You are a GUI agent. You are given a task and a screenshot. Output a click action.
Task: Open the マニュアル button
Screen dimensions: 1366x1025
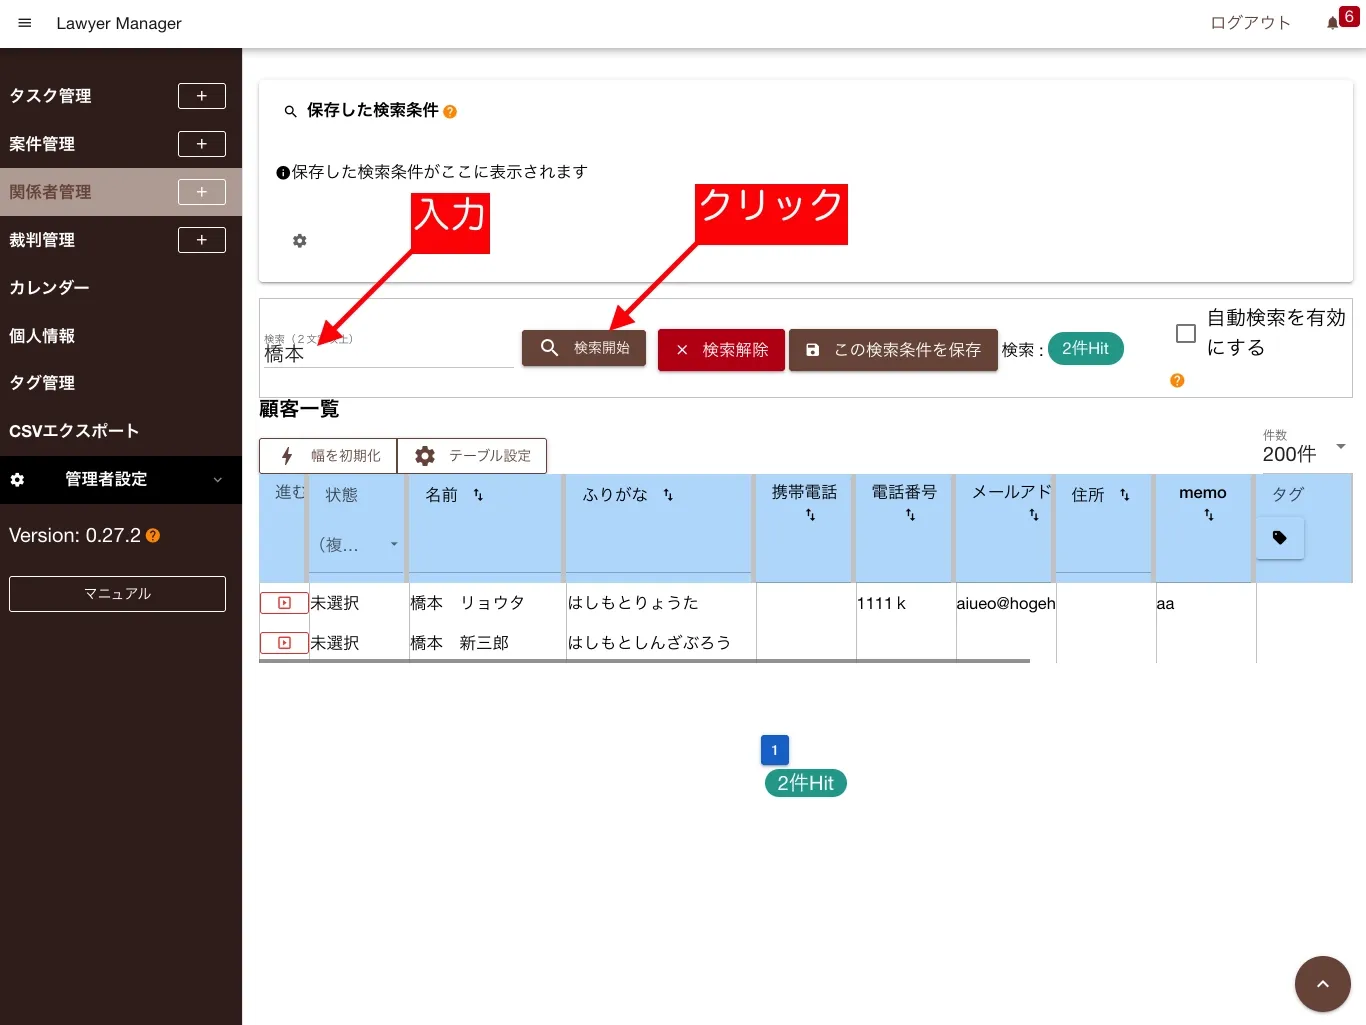pos(117,594)
